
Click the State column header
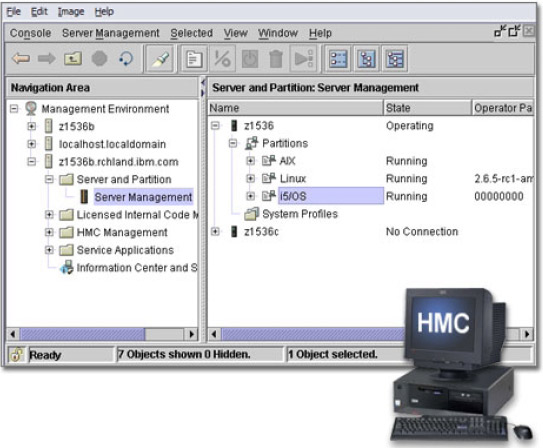click(427, 108)
